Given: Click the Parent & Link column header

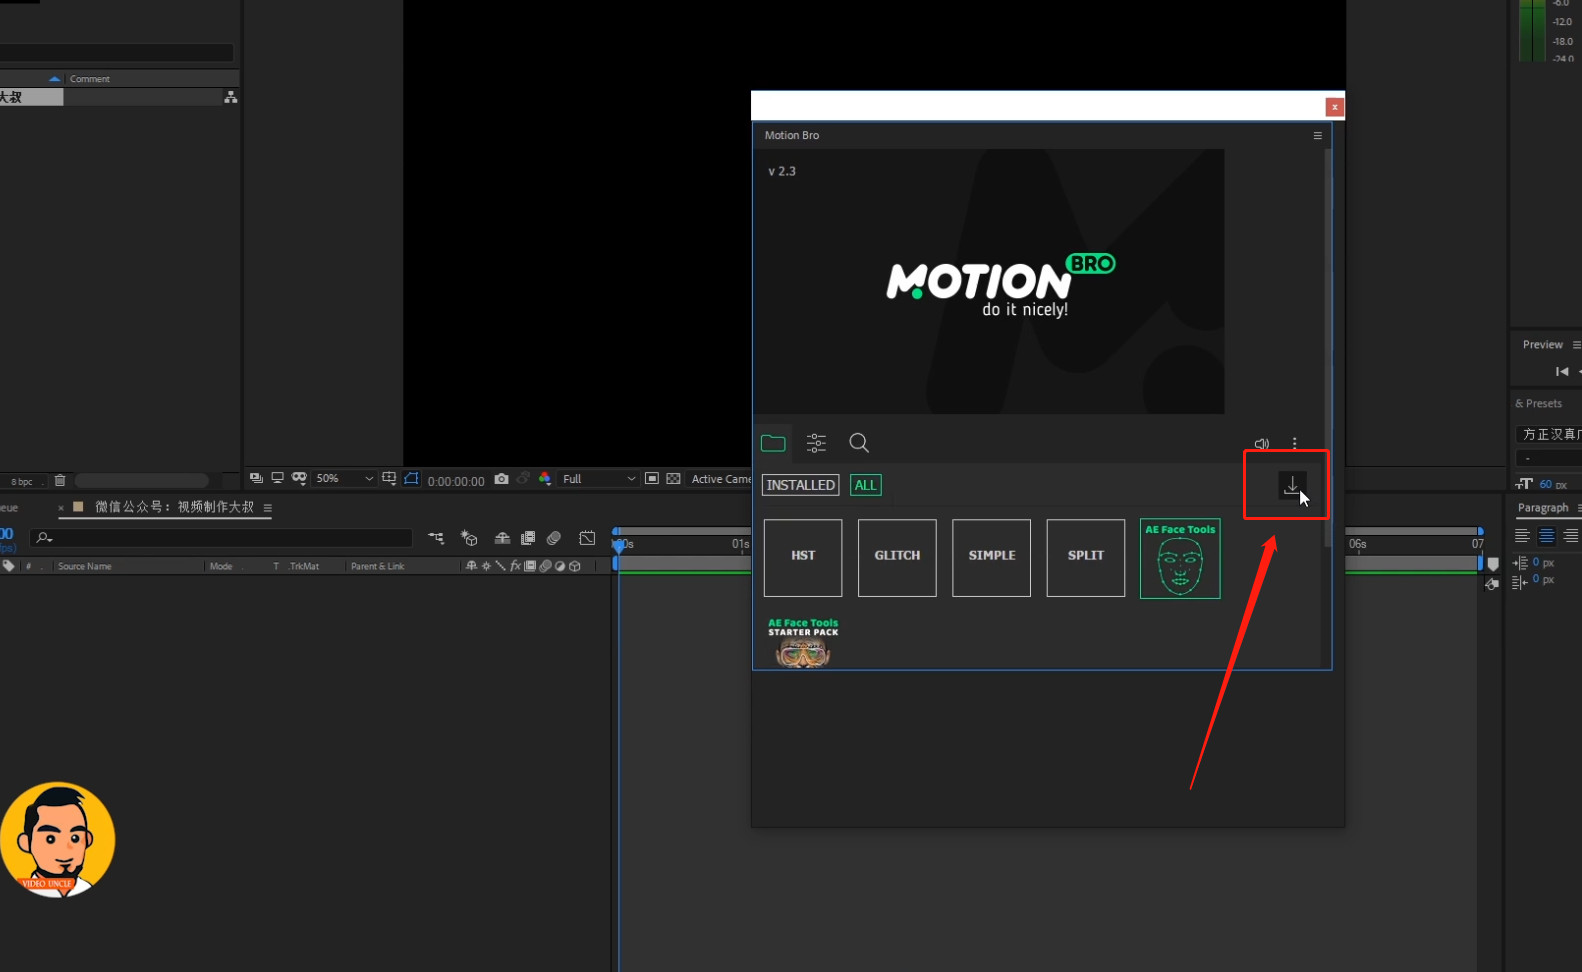Looking at the screenshot, I should (x=377, y=566).
